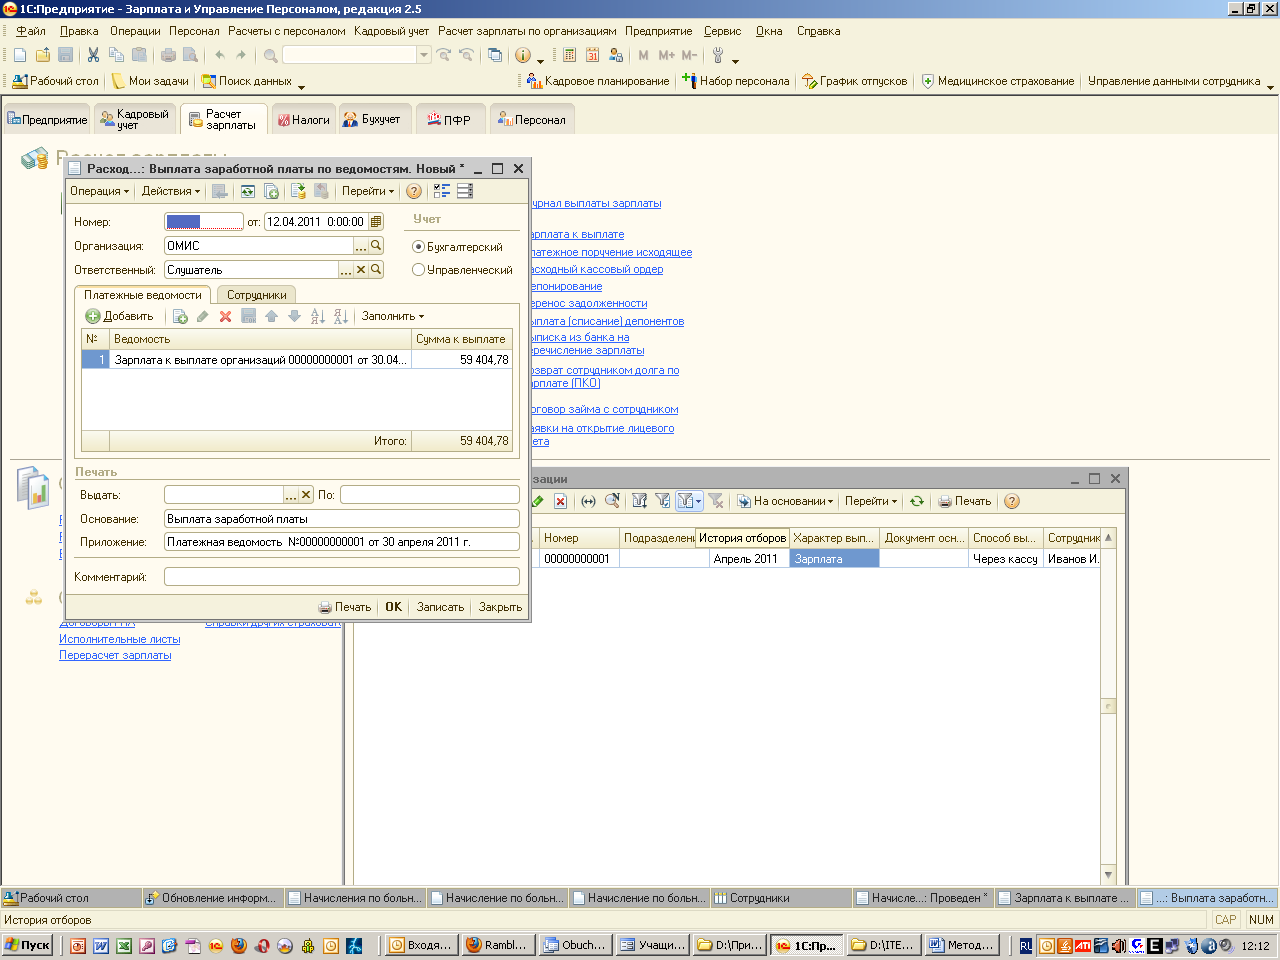The image size is (1280, 960).
Task: Open the main toolbar search combo dropdown arrow
Action: [x=424, y=55]
